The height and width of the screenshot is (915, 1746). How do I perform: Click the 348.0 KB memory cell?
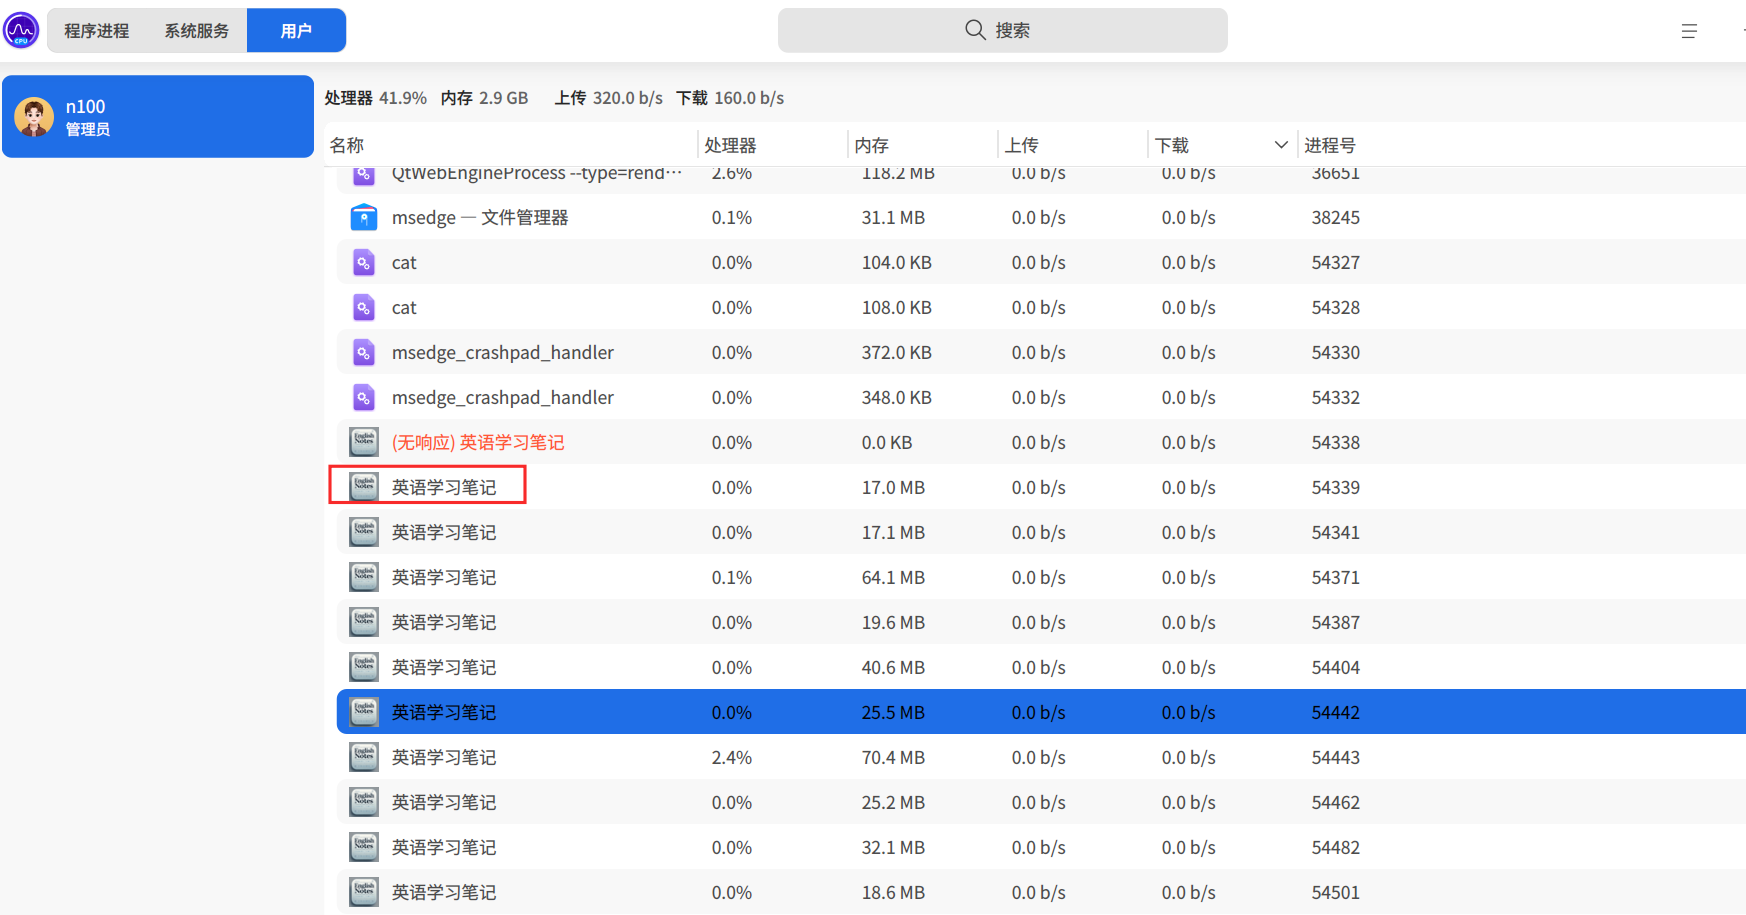point(897,397)
